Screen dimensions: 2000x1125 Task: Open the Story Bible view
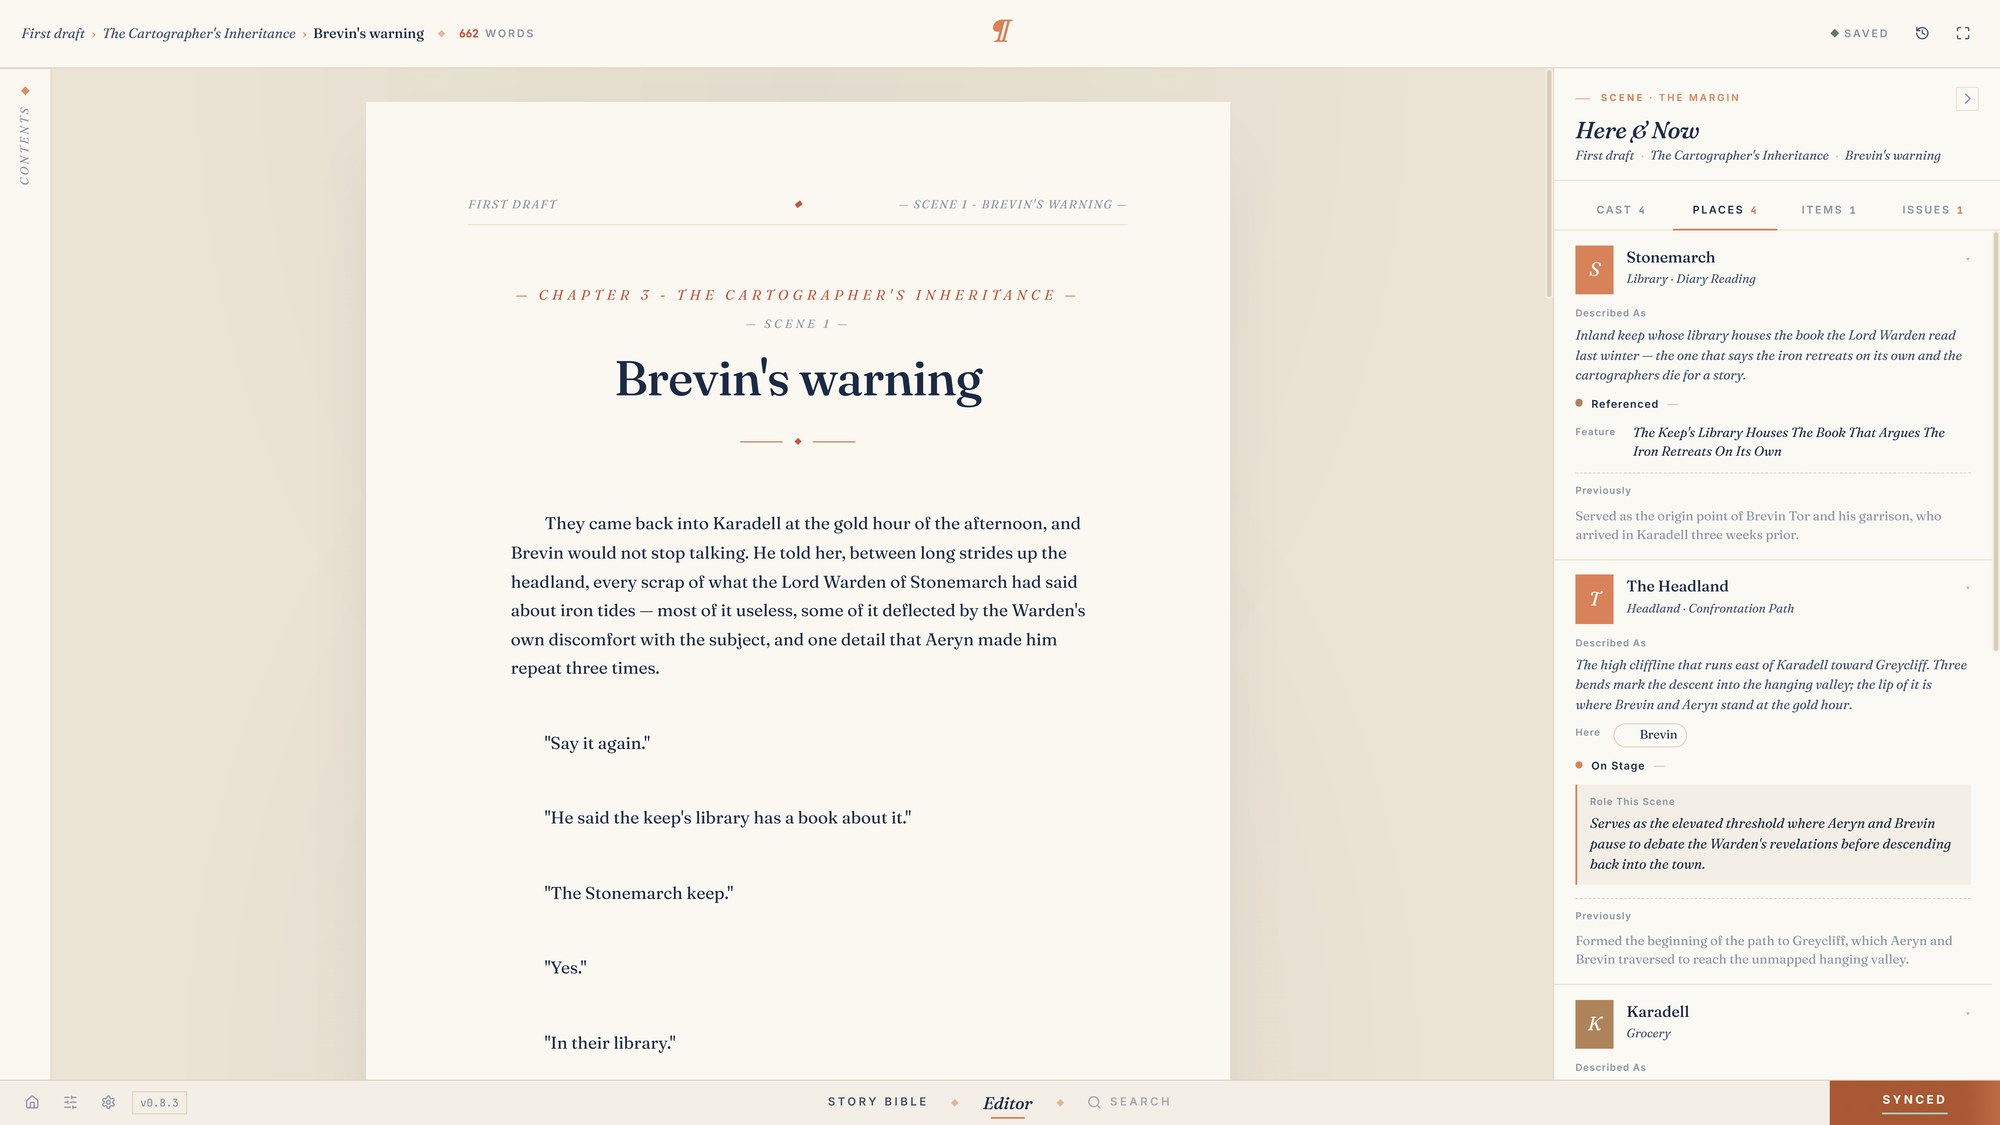click(877, 1102)
